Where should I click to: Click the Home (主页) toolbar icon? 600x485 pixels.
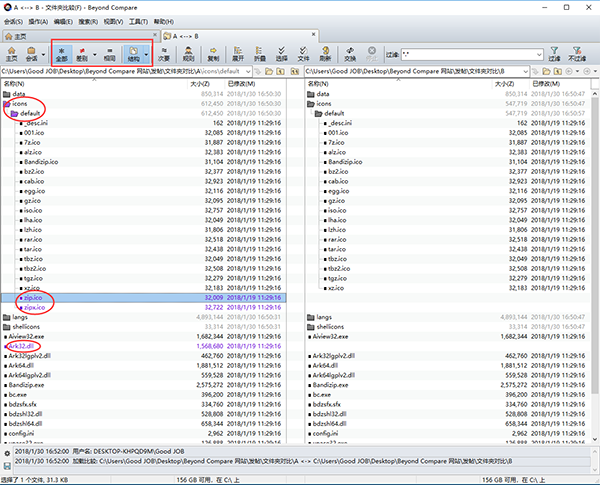click(x=11, y=54)
